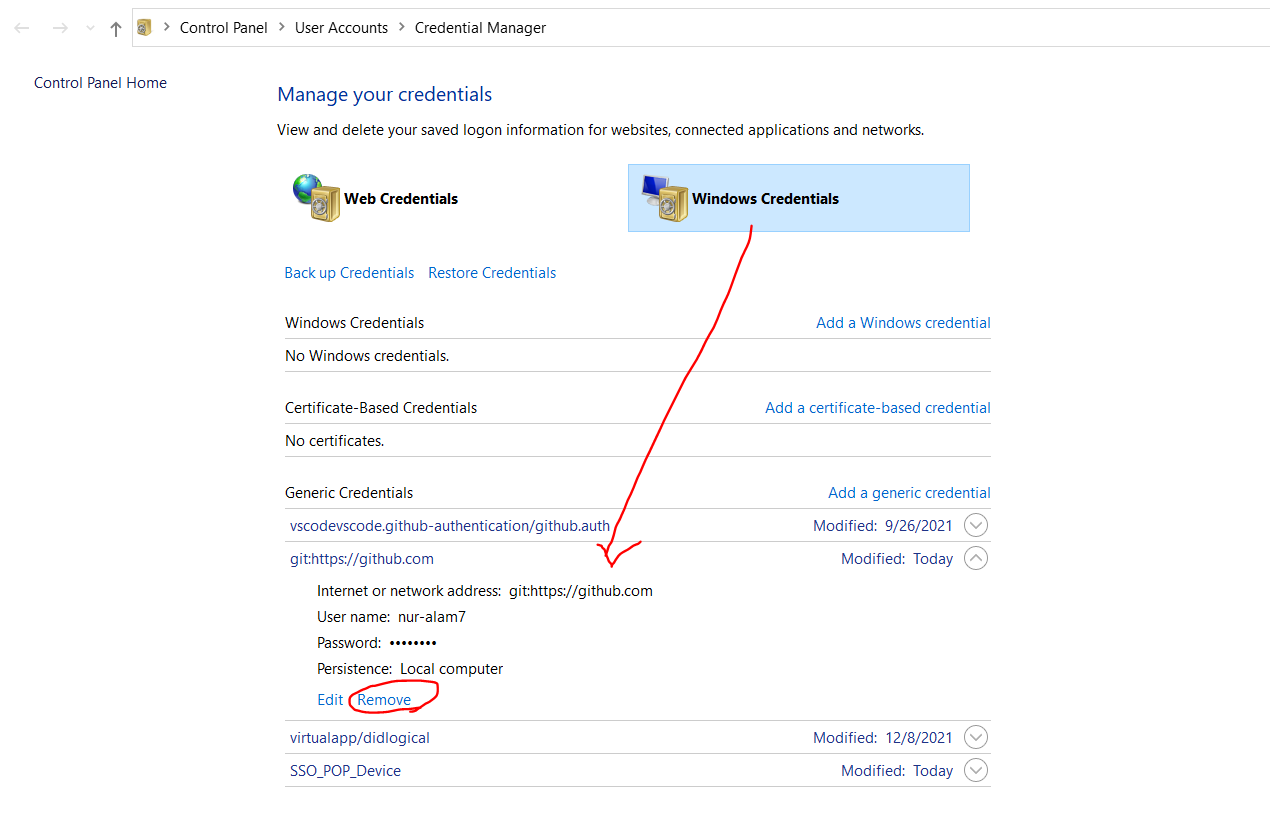Click No certificates text

click(x=335, y=441)
